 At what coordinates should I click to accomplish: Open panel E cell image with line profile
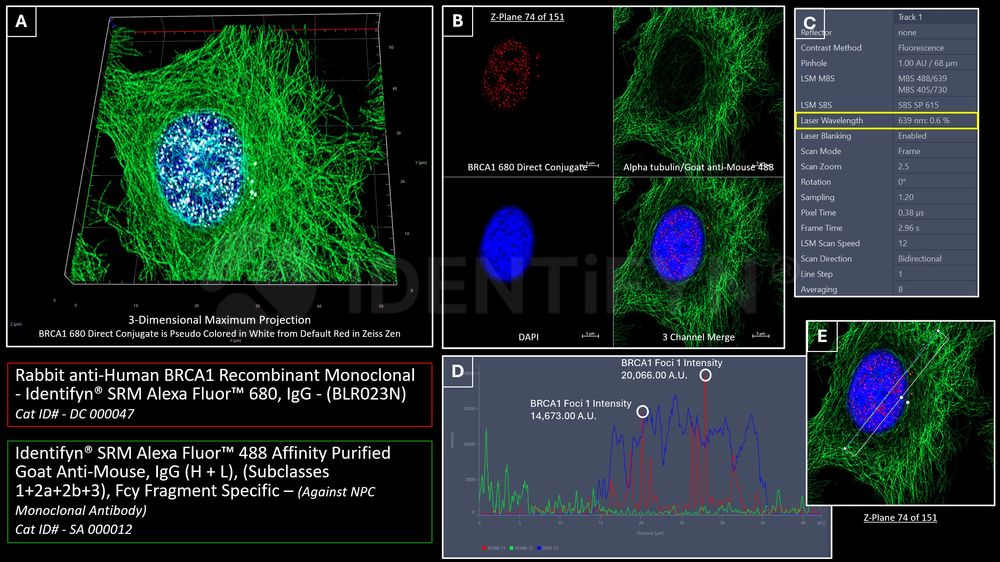[x=900, y=413]
